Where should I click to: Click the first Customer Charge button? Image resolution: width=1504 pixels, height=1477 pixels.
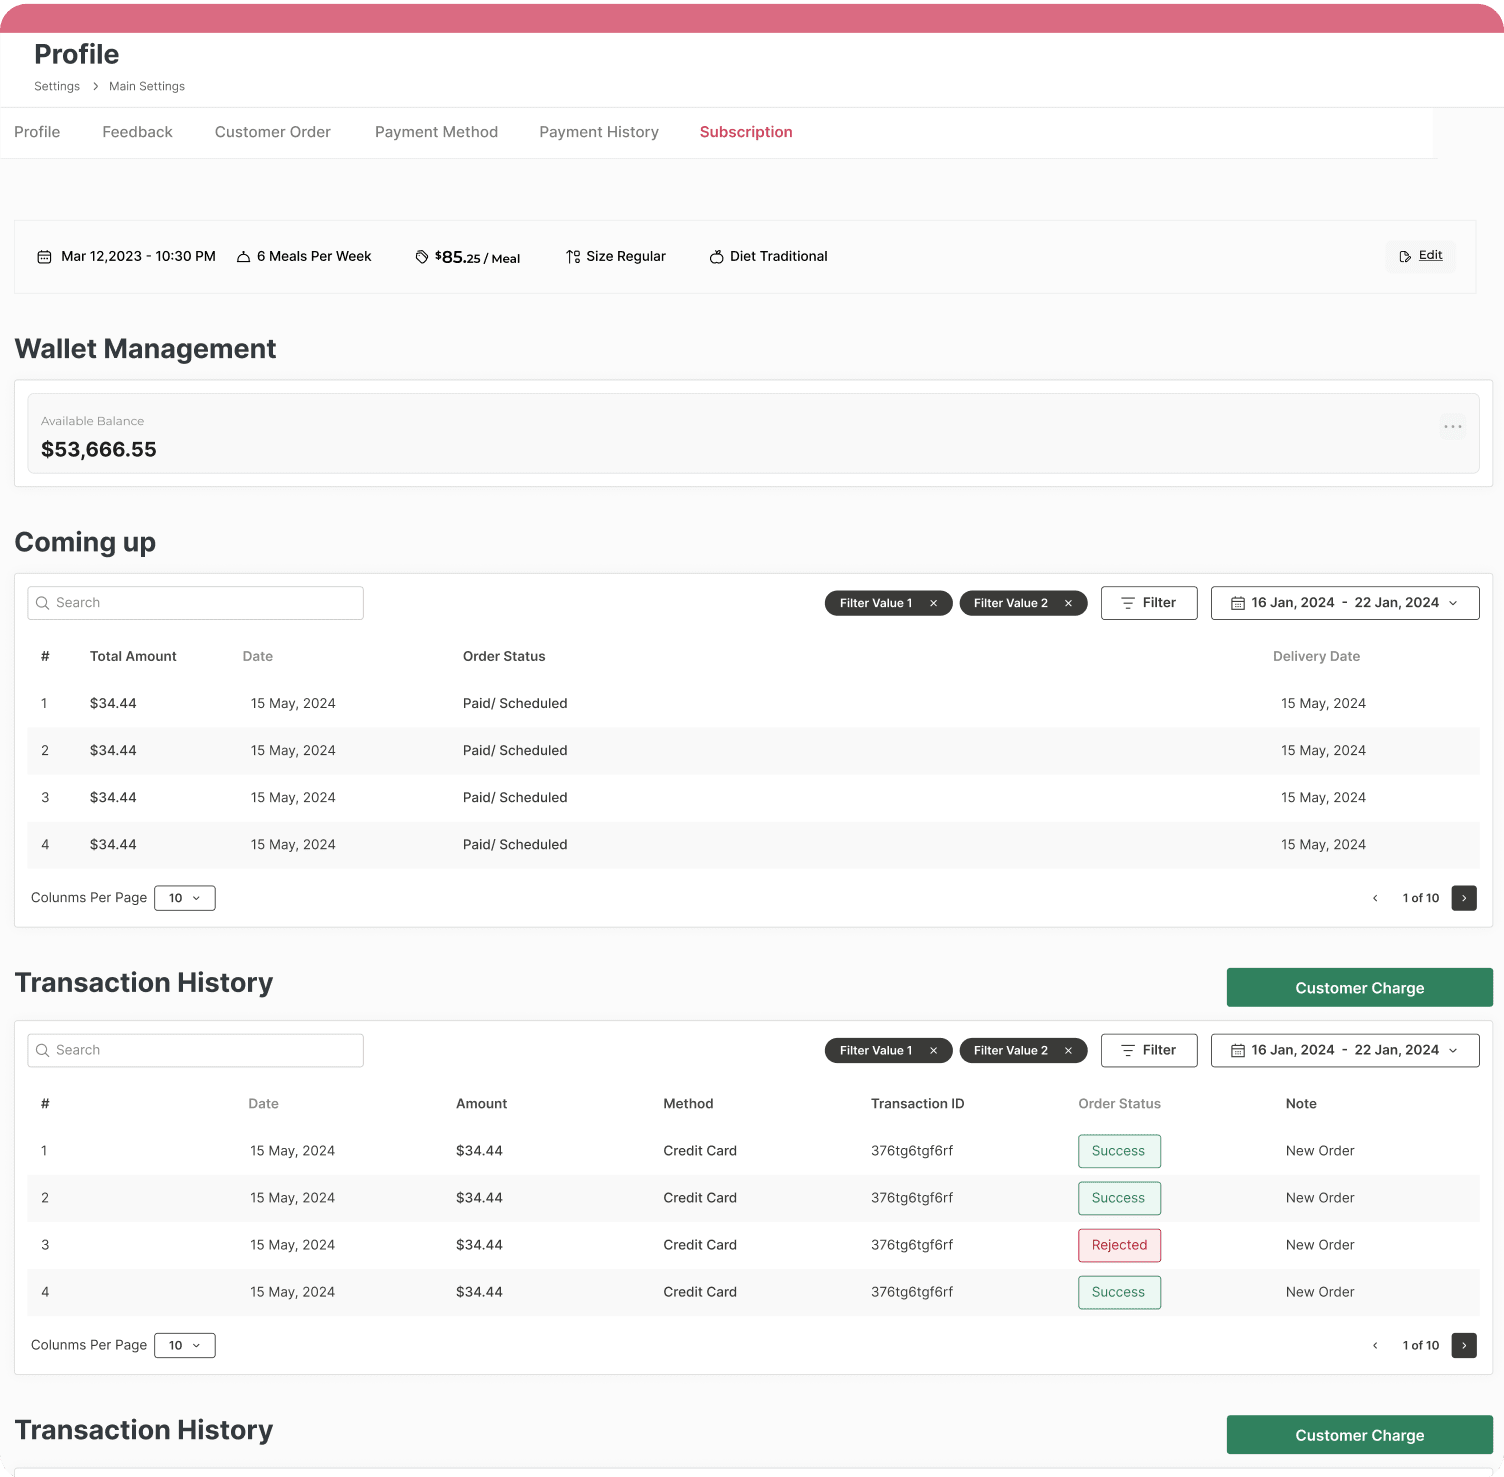tap(1359, 988)
